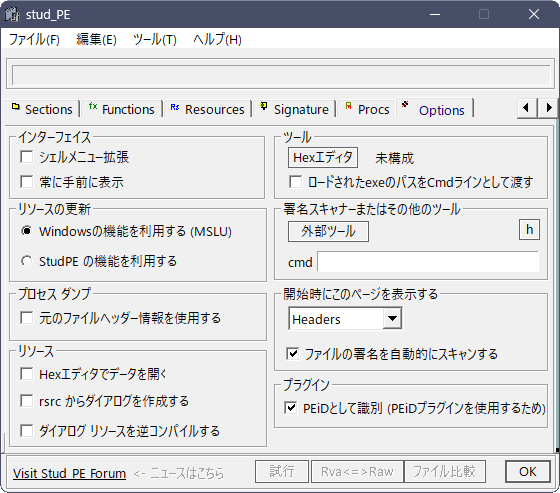Viewport: 560px width, 493px height.
Task: Click the Rva<=>Raw button
Action: point(357,472)
